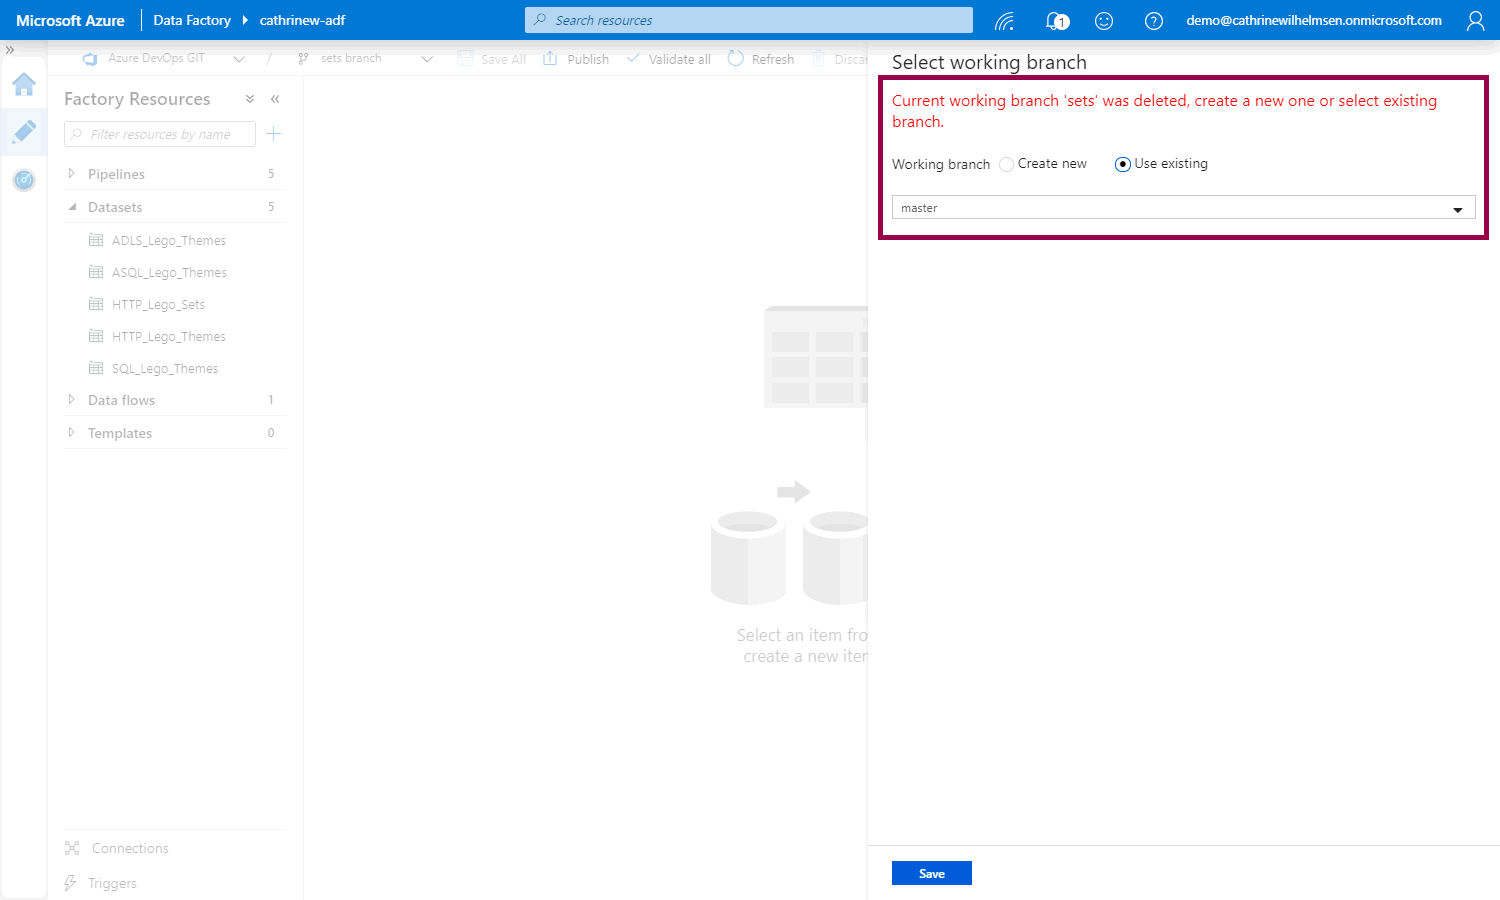The height and width of the screenshot is (900, 1500).
Task: Open the Monitor gauge icon in sidebar
Action: (24, 180)
